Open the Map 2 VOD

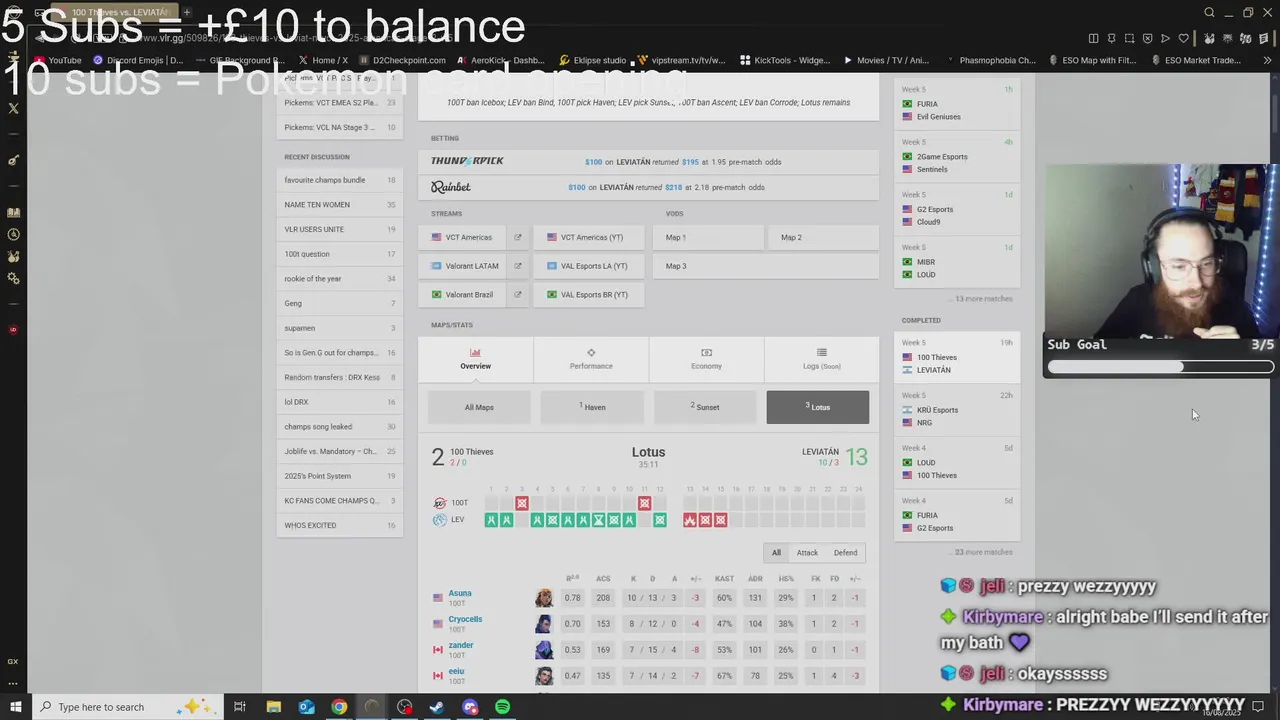point(823,237)
